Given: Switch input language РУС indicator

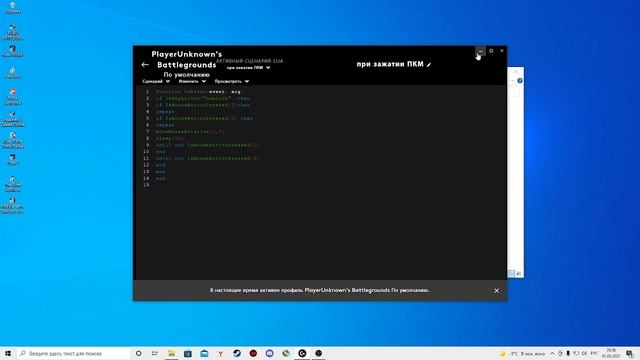Looking at the screenshot, I should (594, 353).
